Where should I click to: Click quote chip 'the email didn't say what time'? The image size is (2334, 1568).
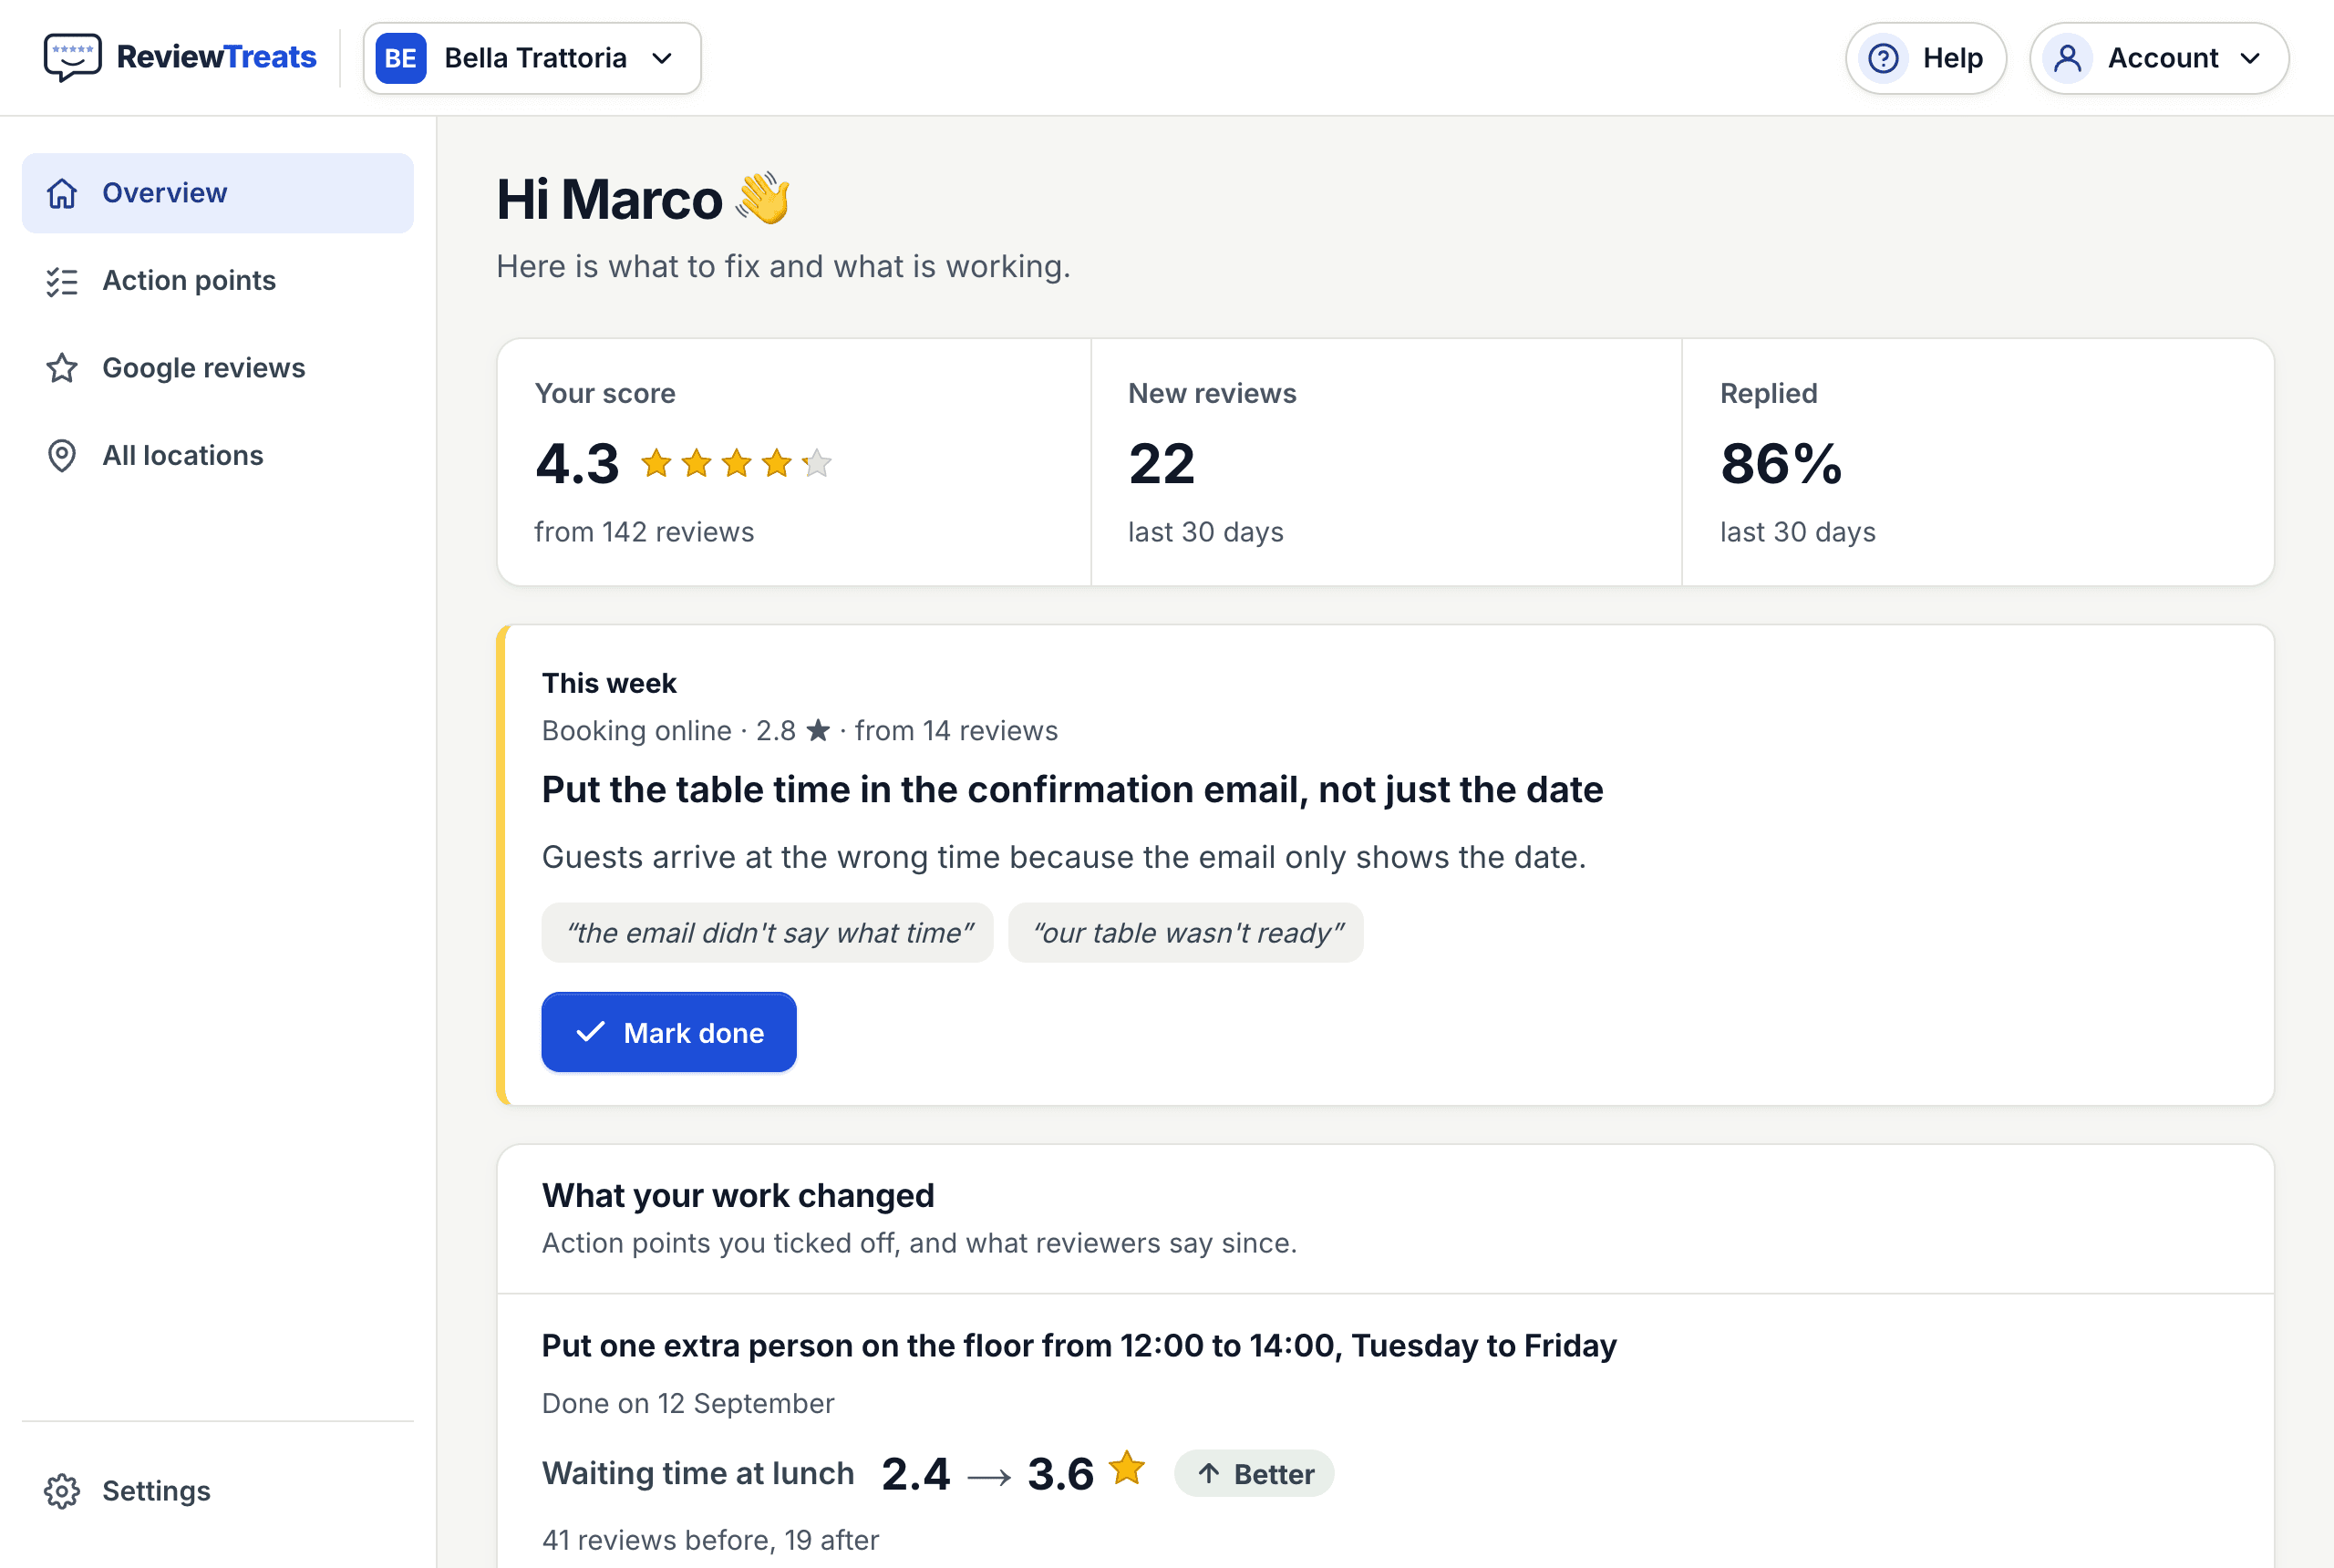point(768,933)
